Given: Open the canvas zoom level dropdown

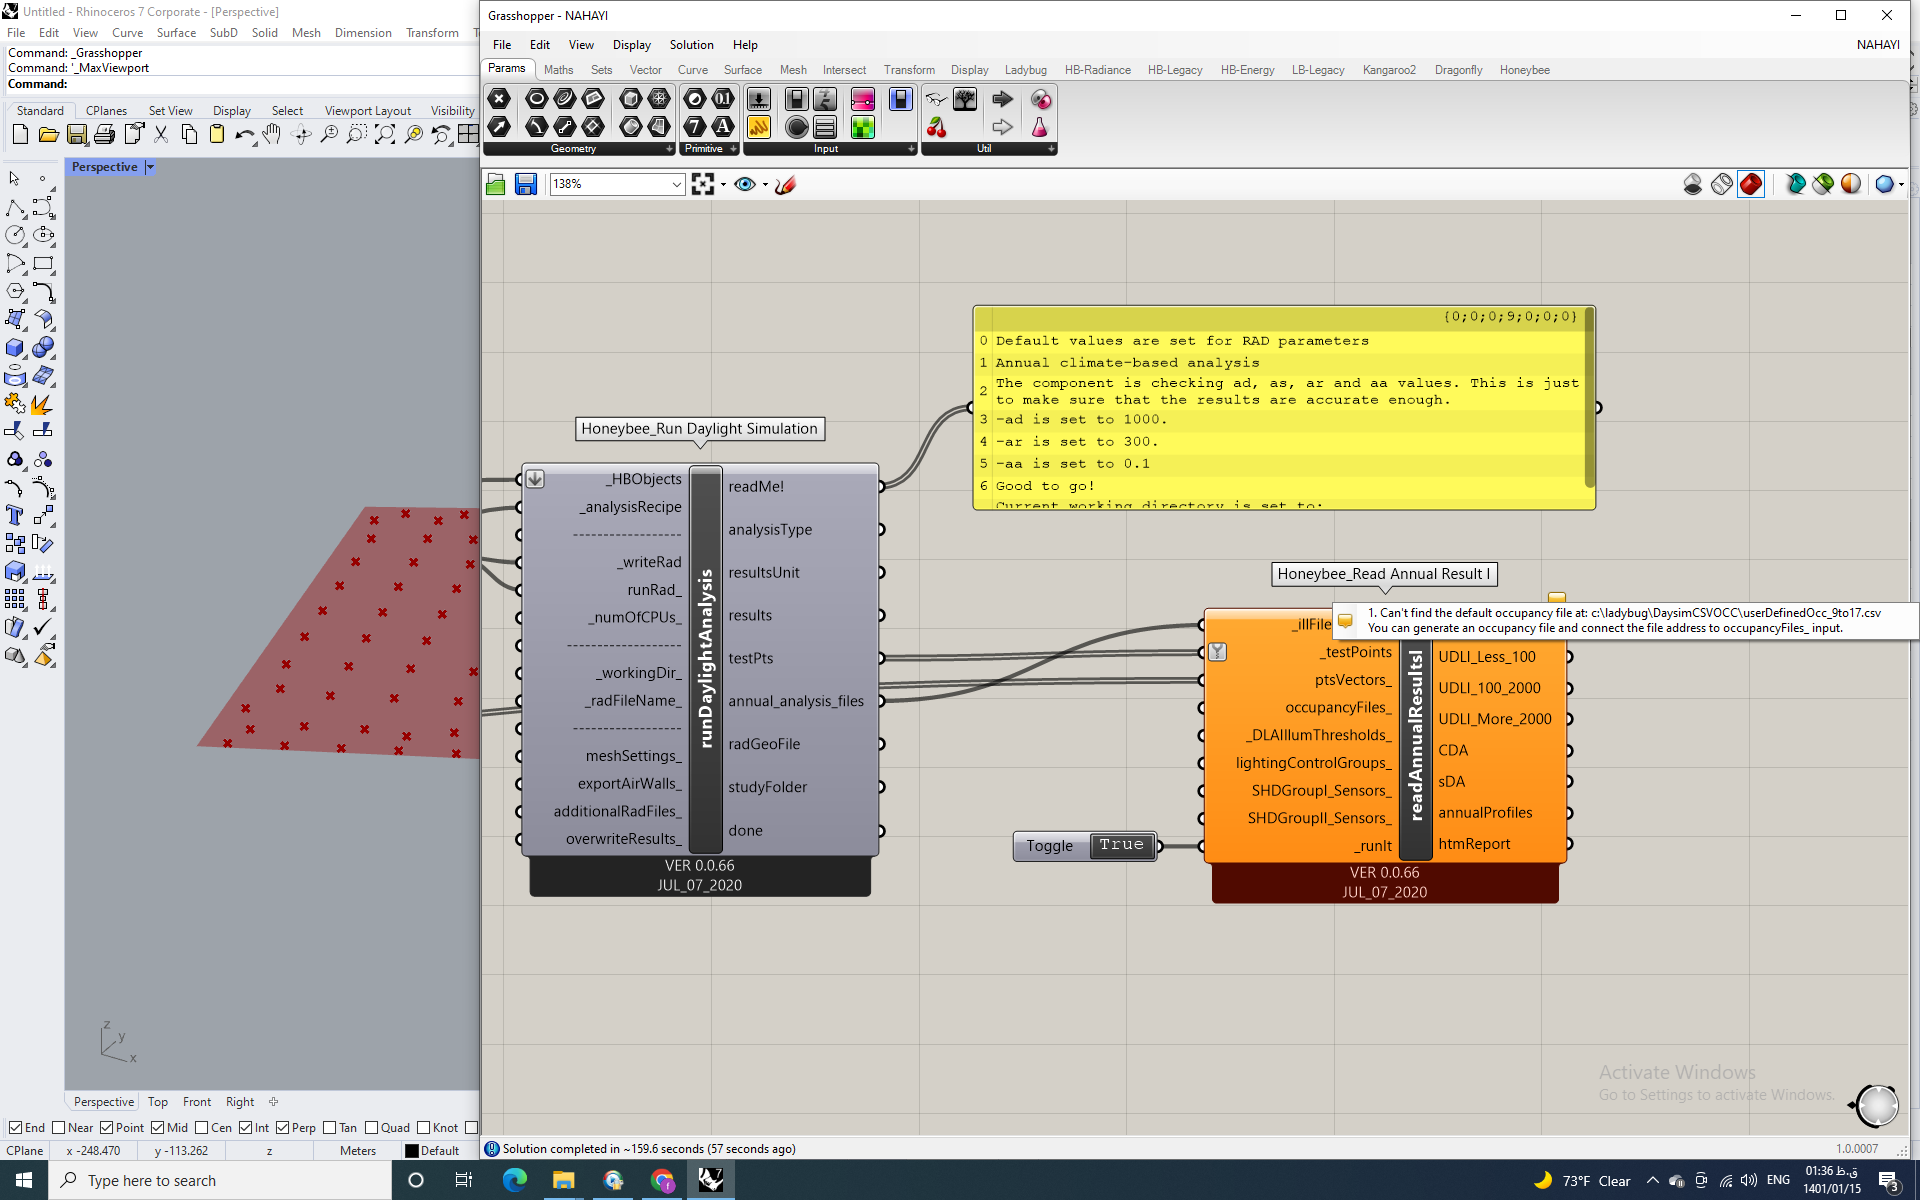Looking at the screenshot, I should [x=677, y=184].
